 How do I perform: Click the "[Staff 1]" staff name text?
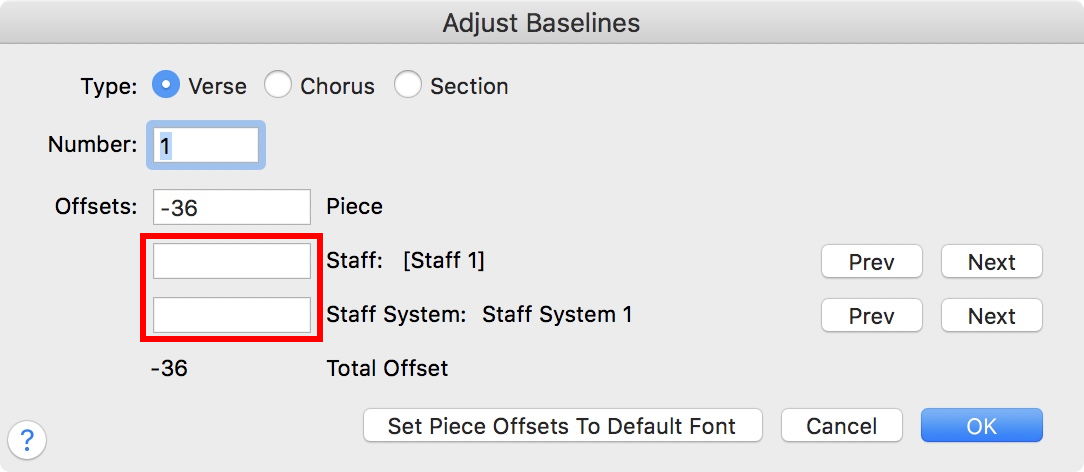tap(443, 261)
